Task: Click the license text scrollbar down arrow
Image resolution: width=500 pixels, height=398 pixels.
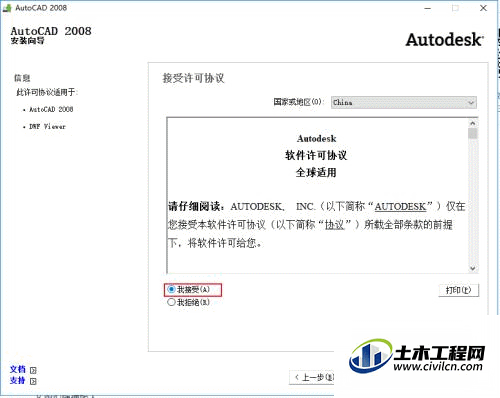Action: (473, 268)
